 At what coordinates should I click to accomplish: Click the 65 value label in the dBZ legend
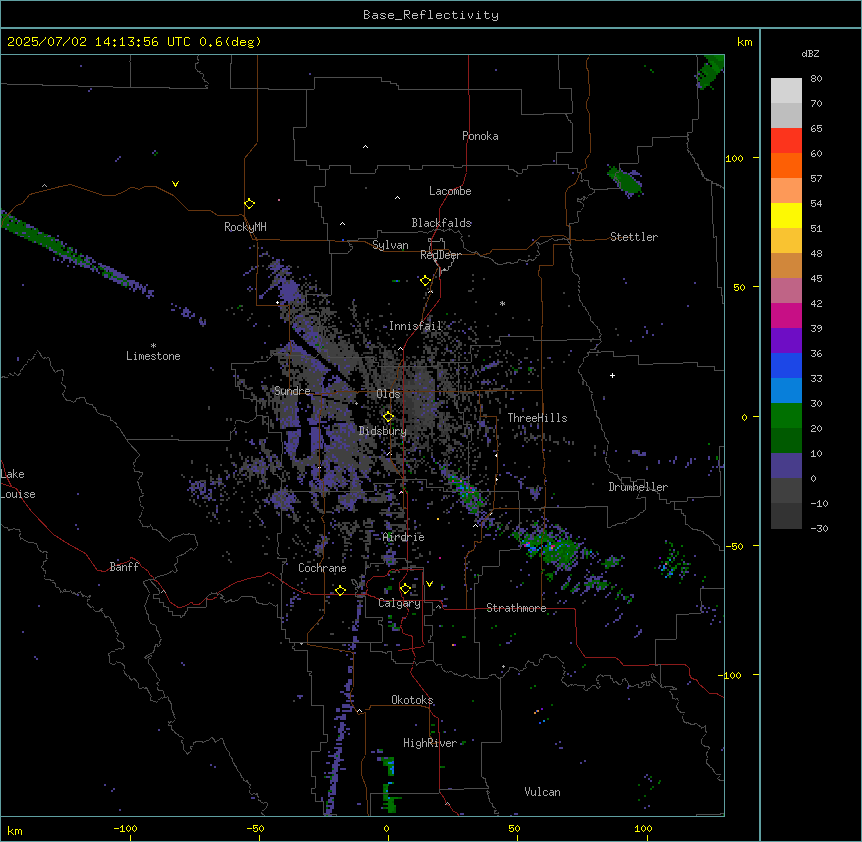816,129
